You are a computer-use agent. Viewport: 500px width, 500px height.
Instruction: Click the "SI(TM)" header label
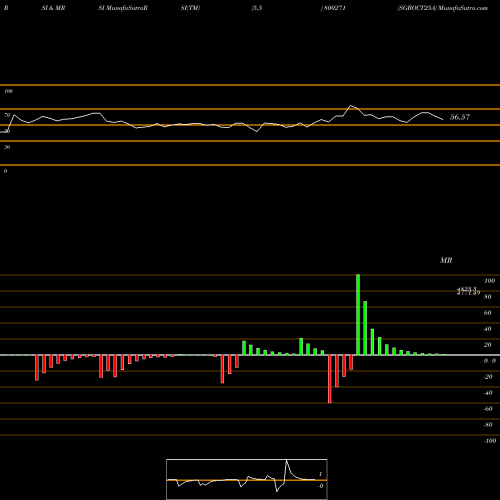(190, 8)
